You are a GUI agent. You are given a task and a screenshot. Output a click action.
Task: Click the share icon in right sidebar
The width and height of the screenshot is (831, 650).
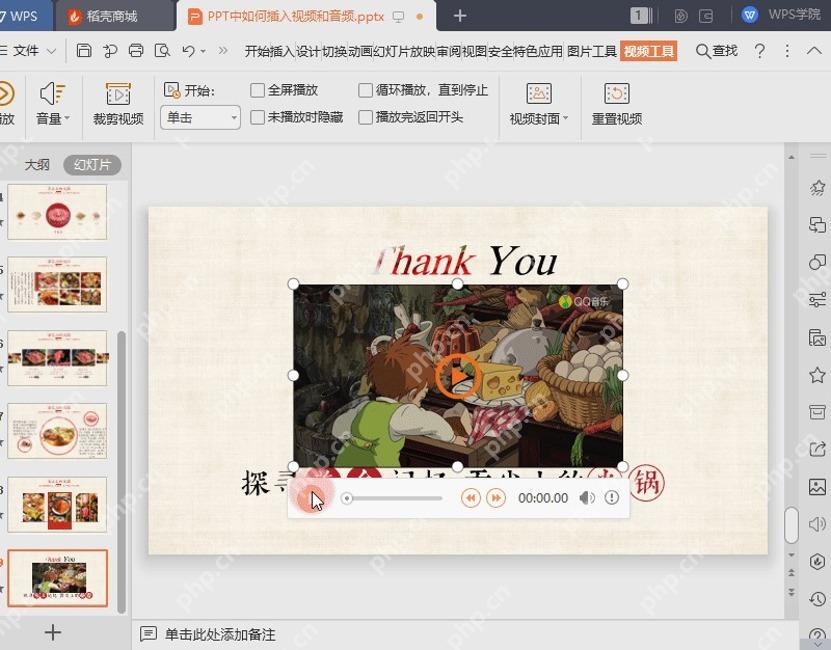[x=817, y=449]
